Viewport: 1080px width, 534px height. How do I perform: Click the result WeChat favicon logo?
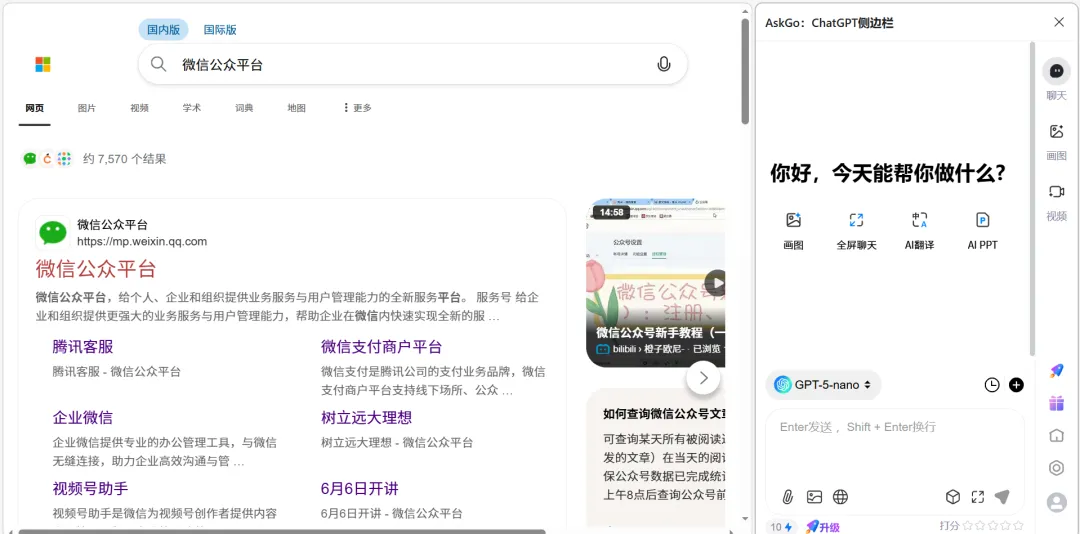(52, 233)
